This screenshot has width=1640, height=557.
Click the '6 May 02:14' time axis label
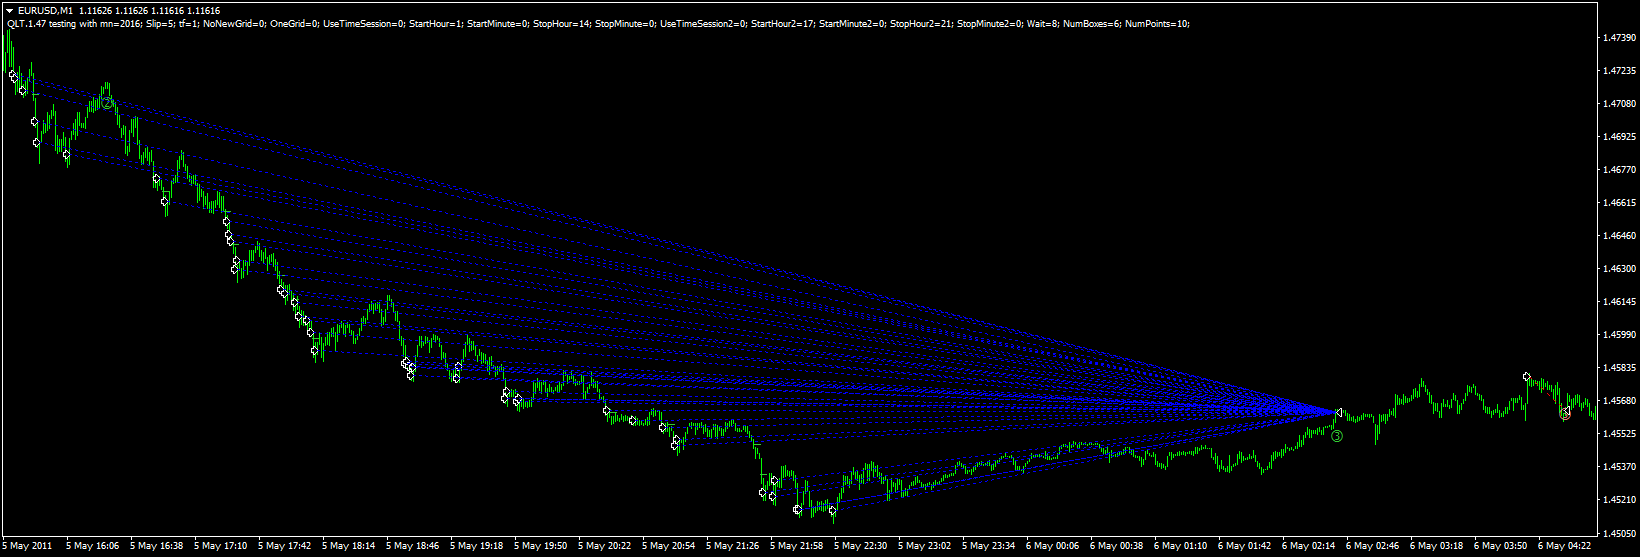1309,546
